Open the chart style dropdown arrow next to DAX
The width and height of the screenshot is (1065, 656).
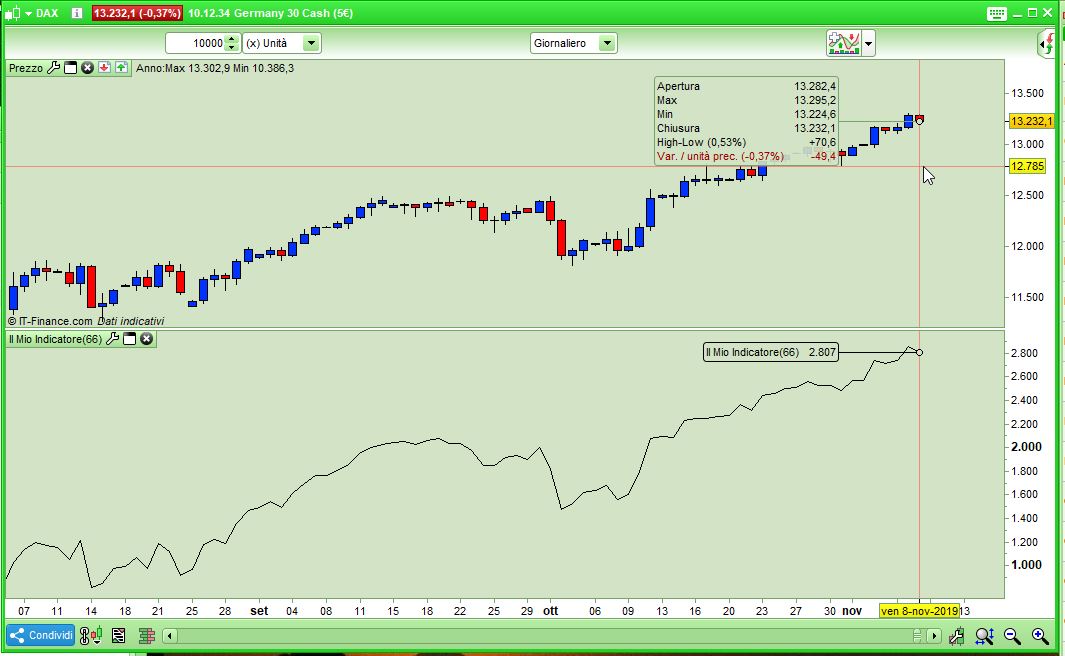point(29,14)
